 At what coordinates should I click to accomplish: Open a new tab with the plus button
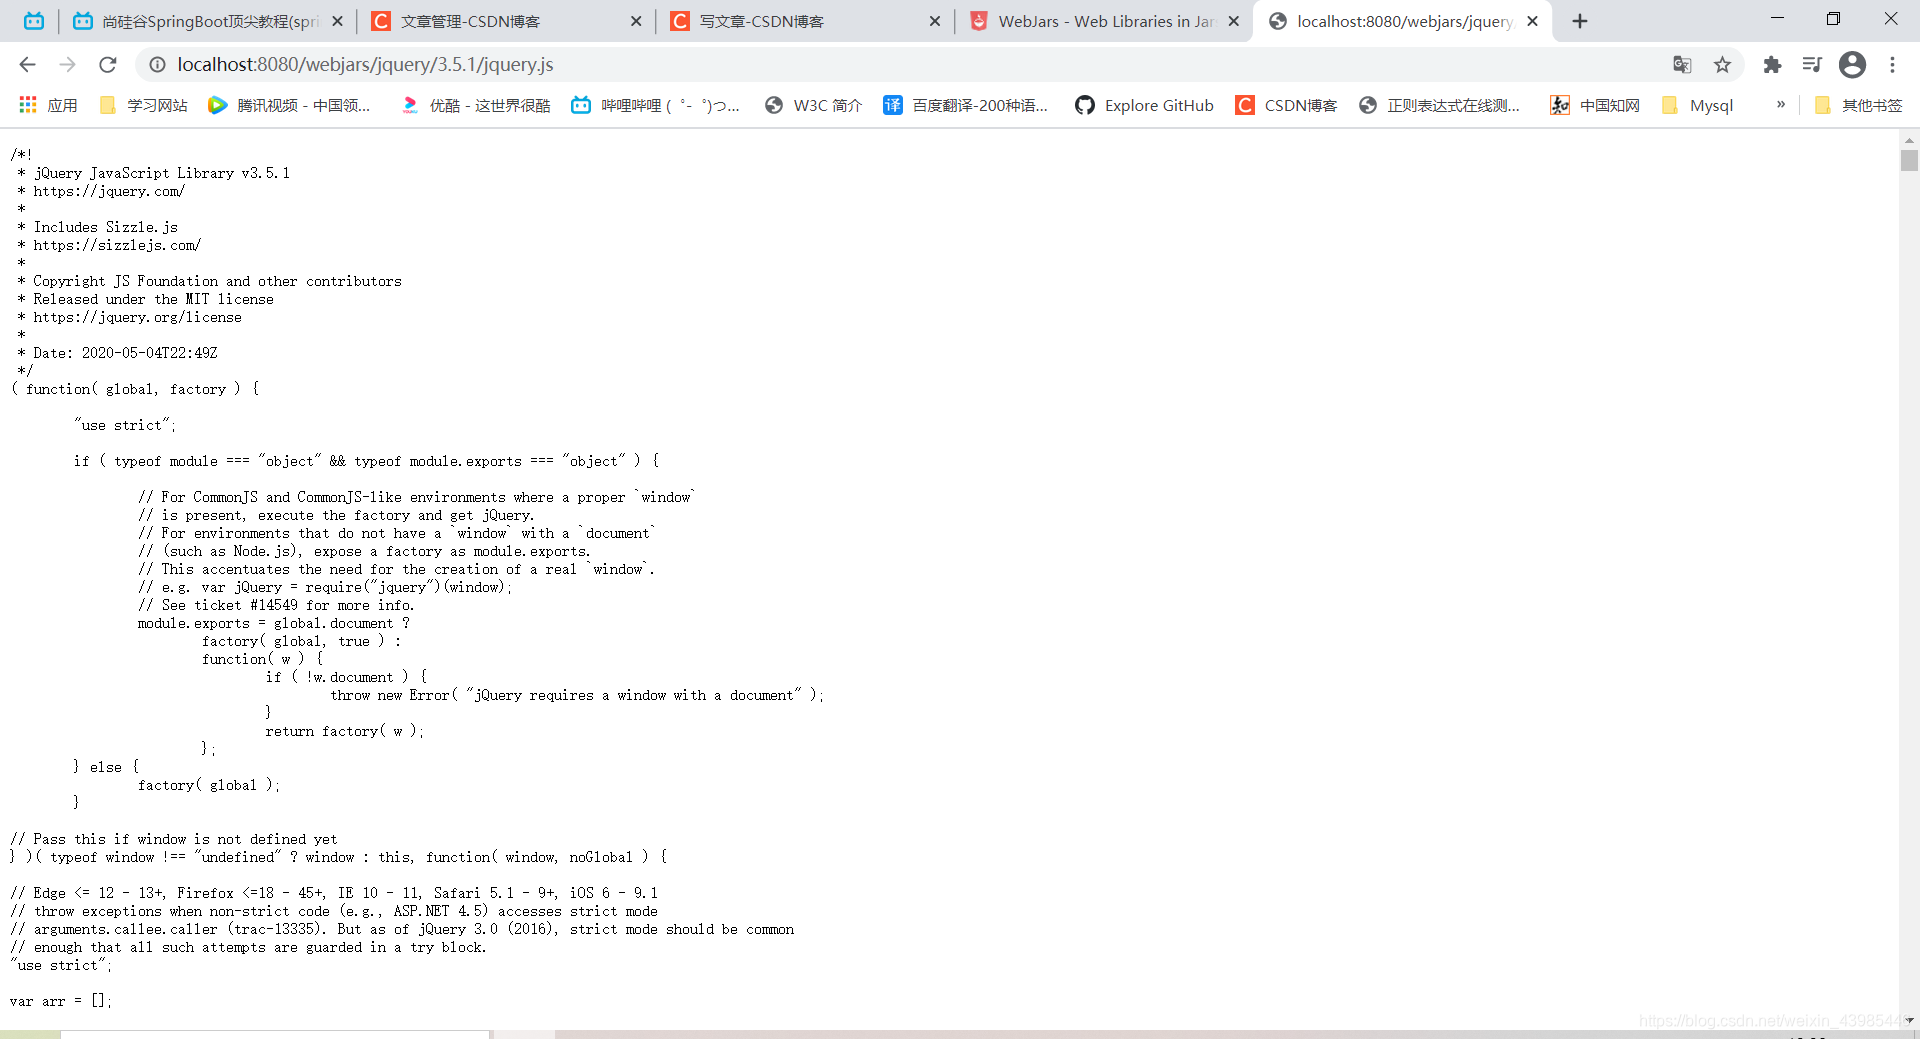pyautogui.click(x=1580, y=21)
